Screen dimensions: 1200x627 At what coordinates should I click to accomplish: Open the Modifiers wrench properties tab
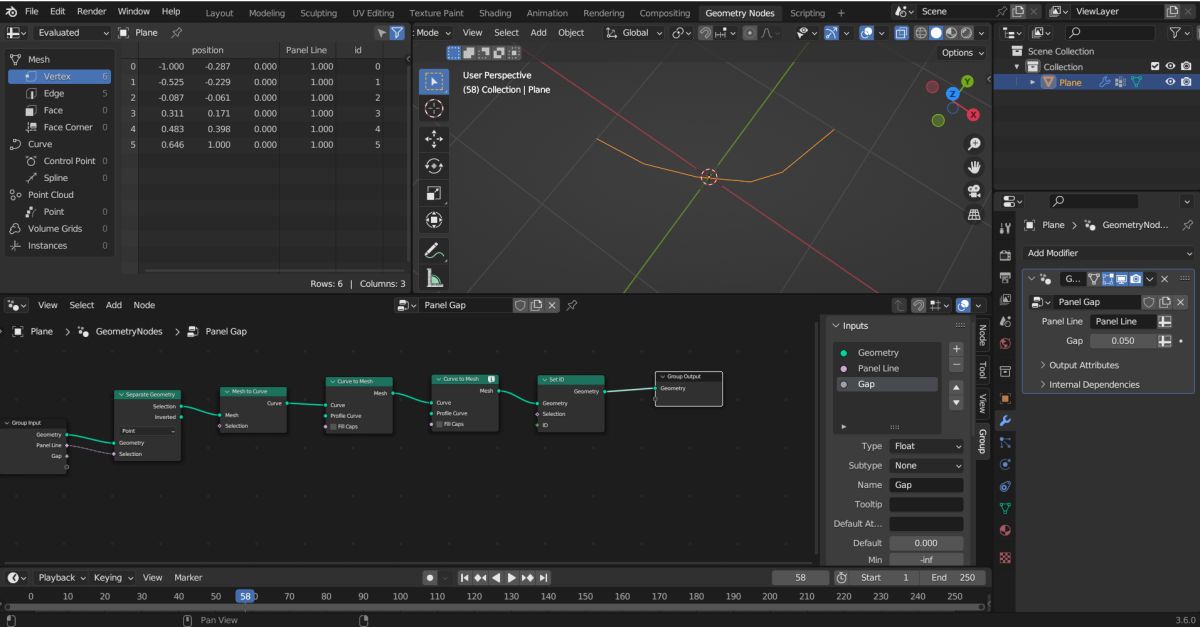[1005, 420]
